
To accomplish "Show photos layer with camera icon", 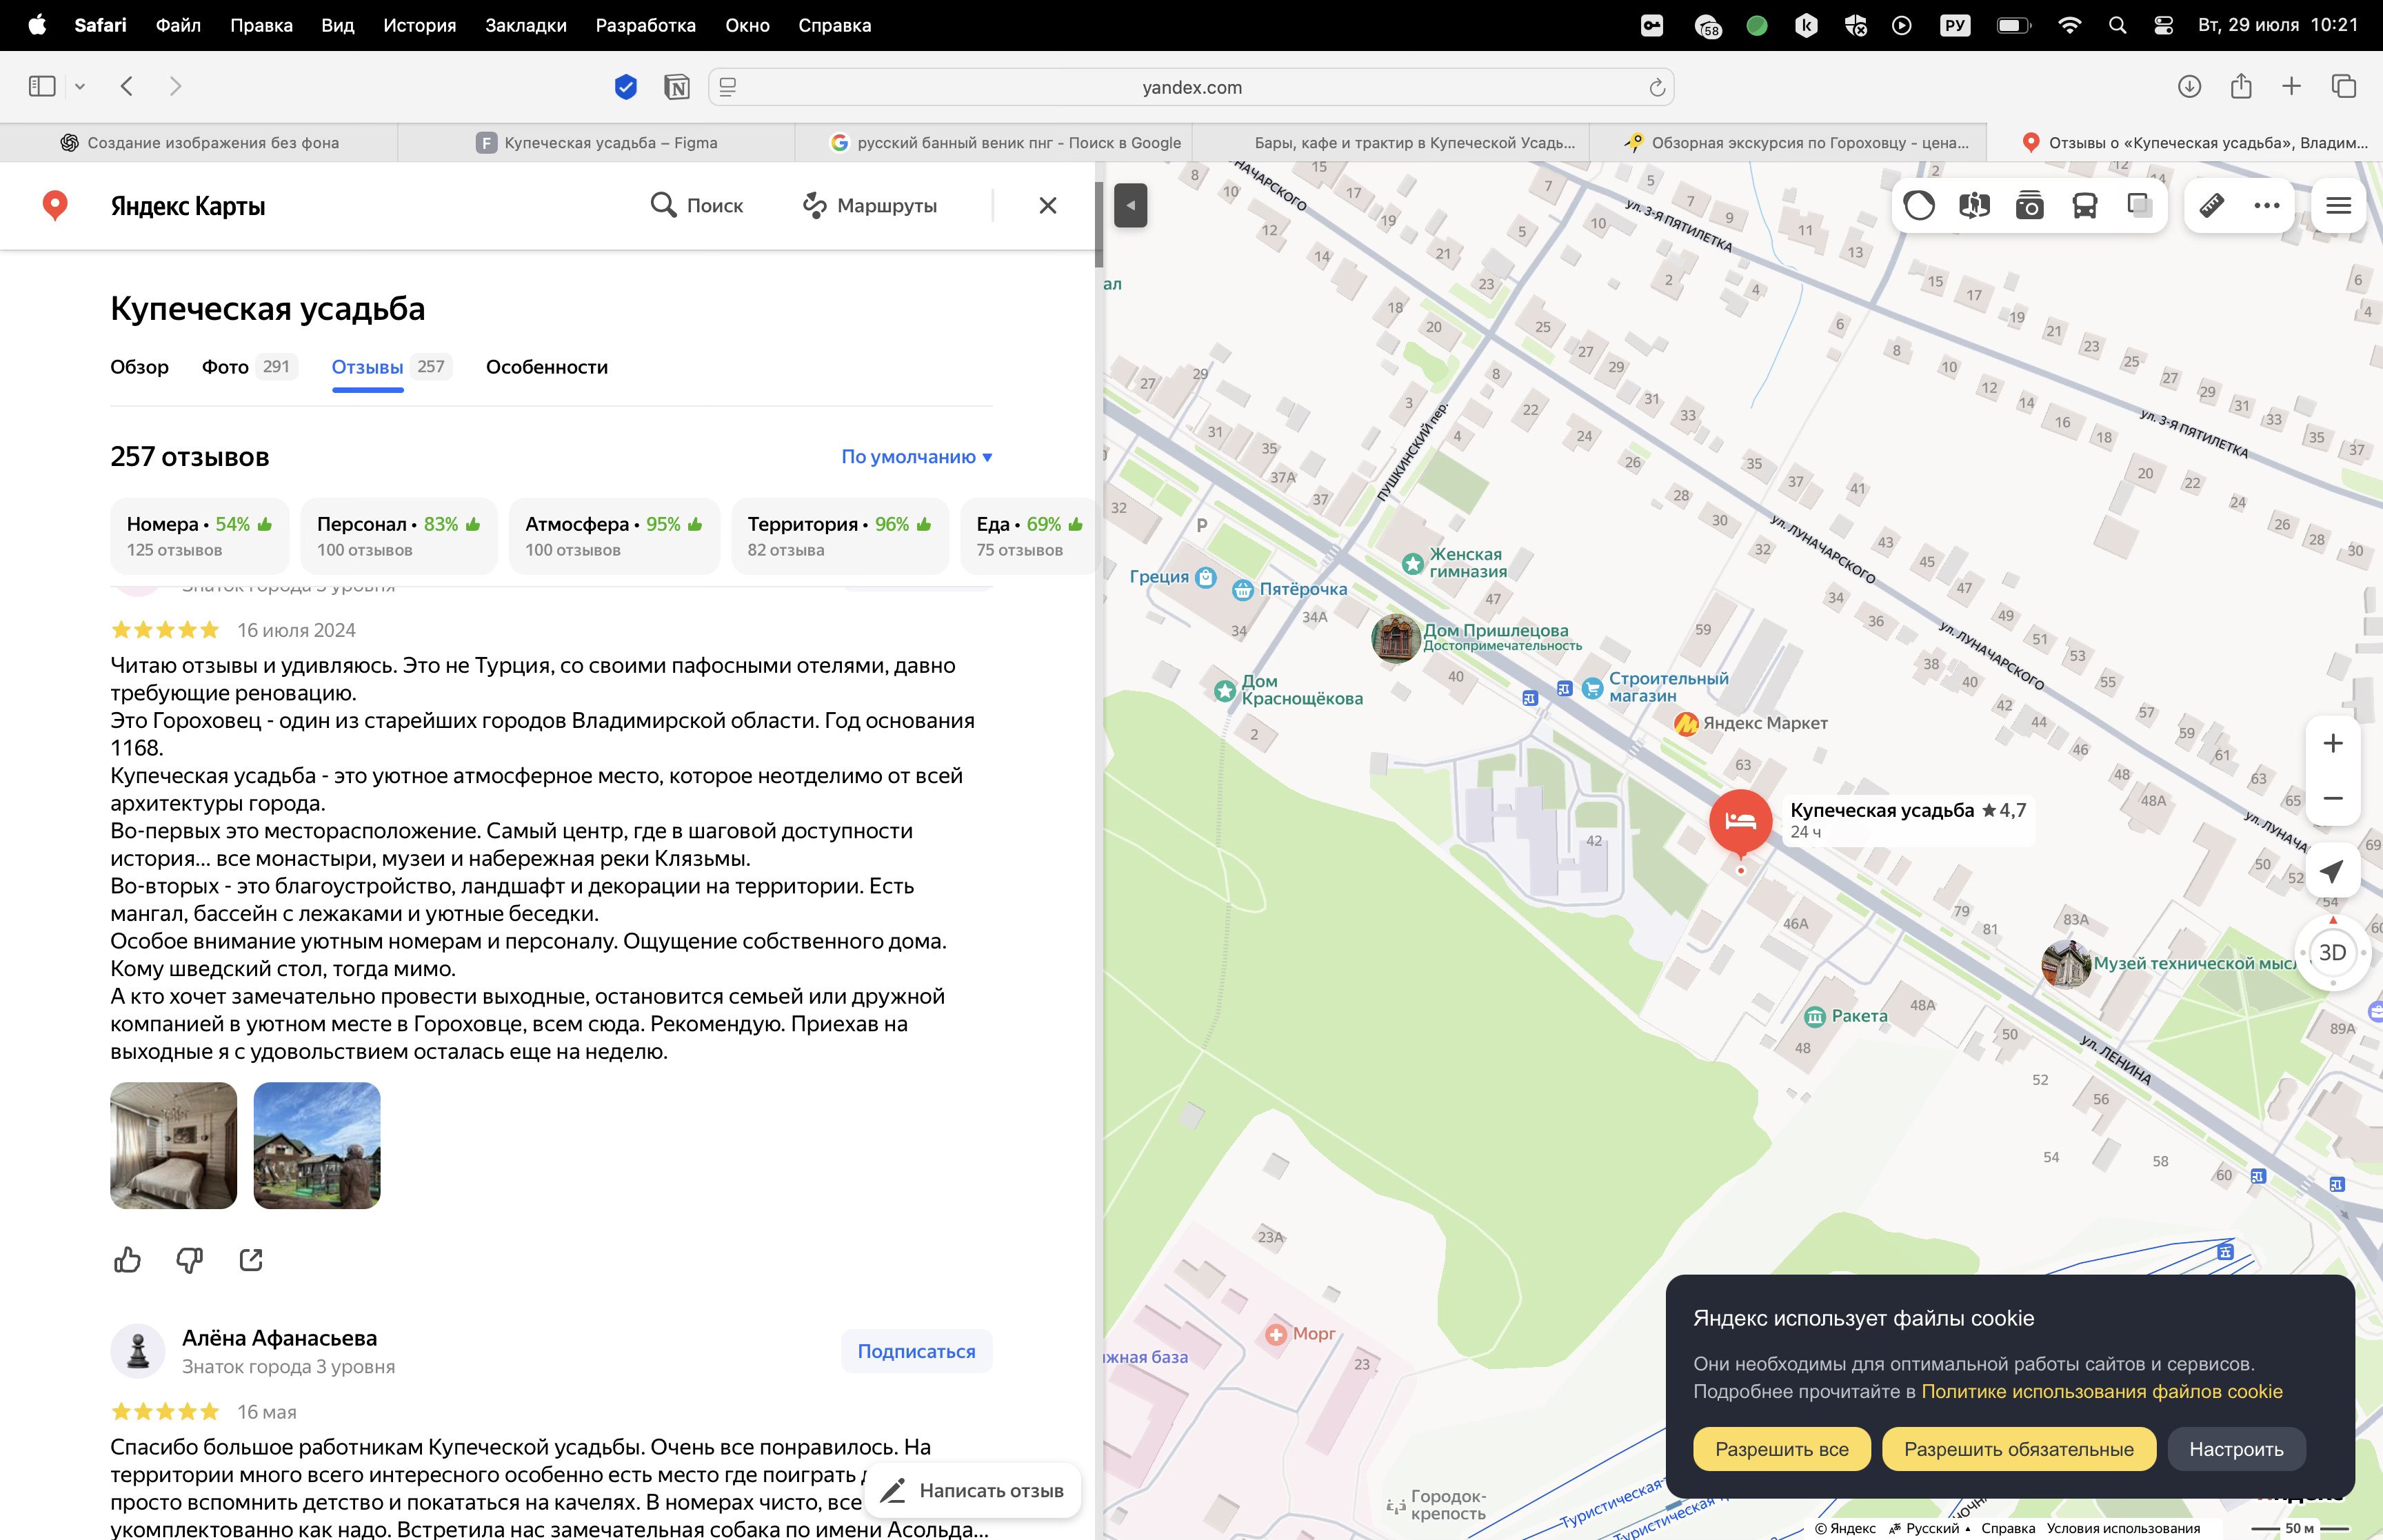I will (2029, 206).
